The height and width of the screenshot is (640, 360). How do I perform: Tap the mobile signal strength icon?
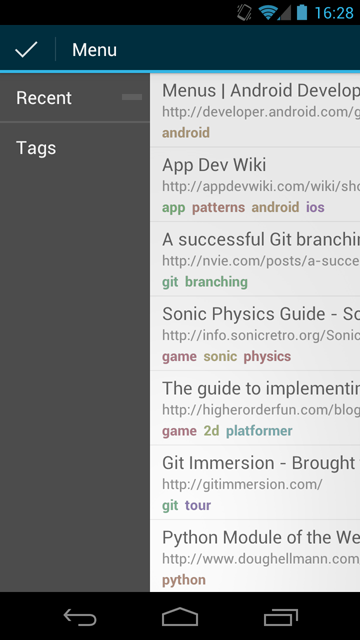tap(285, 13)
